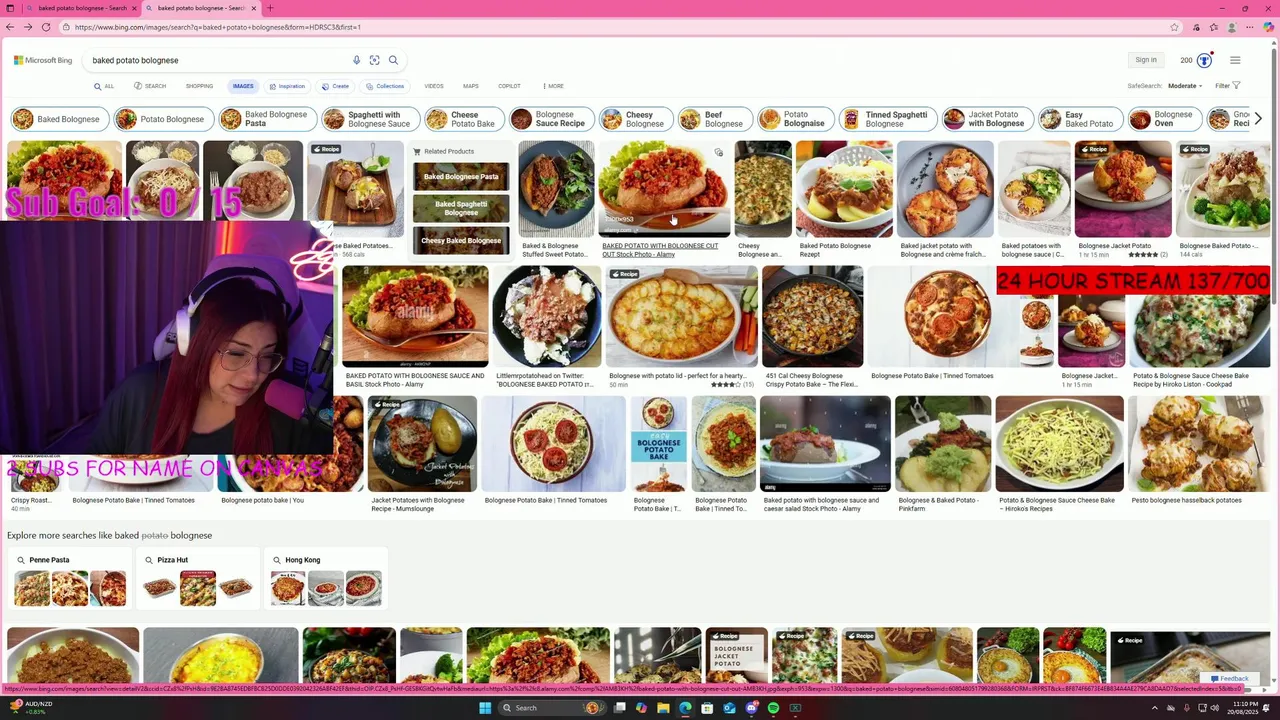Viewport: 1280px width, 720px height.
Task: Click the microphone voice search icon
Action: (356, 60)
